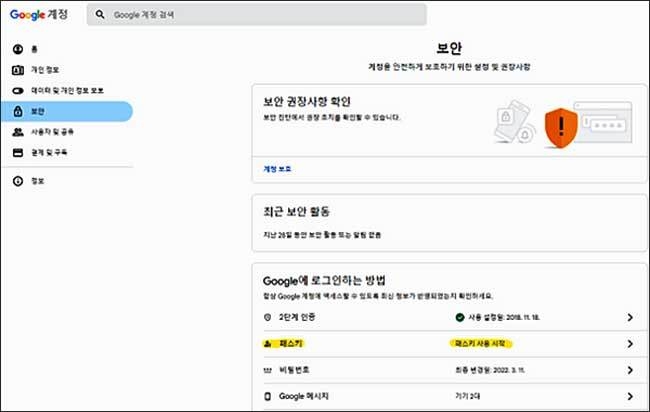Screen dimensions: 650x412
Task: Click the 사용 설정일: 2018. 11. 18. text
Action: (504, 317)
